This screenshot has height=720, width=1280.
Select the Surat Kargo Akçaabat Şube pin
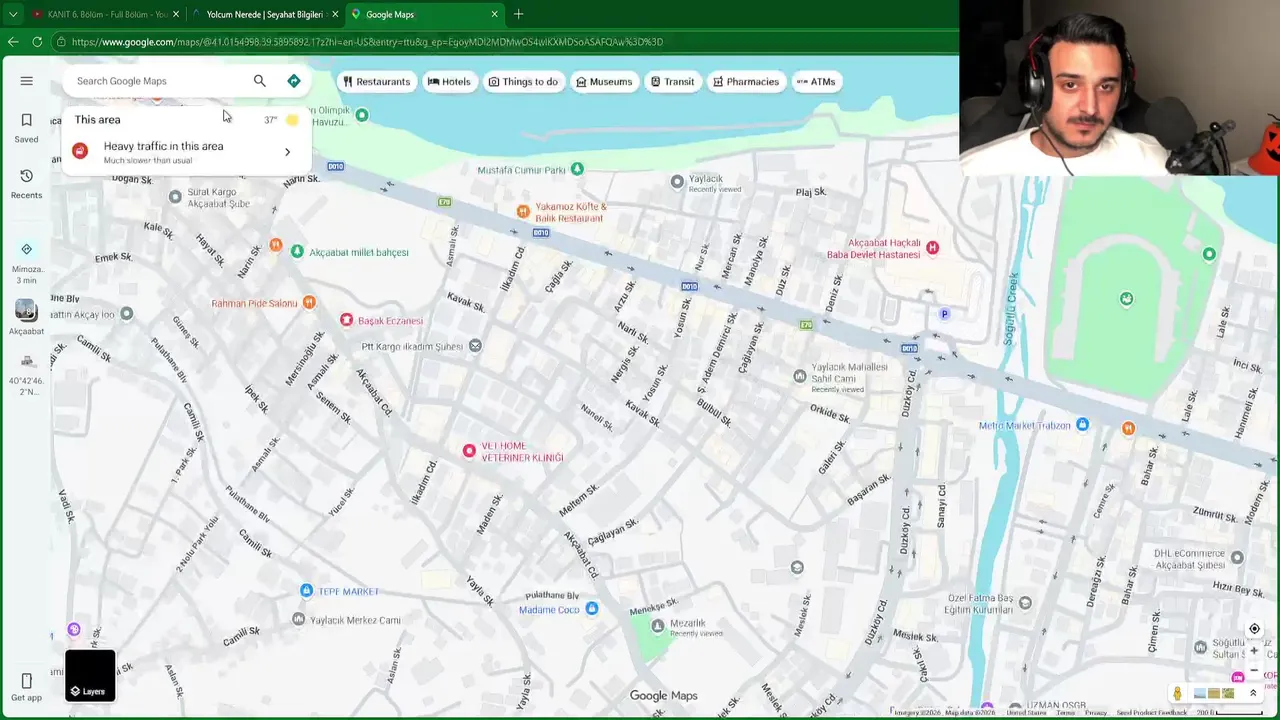[x=175, y=197]
